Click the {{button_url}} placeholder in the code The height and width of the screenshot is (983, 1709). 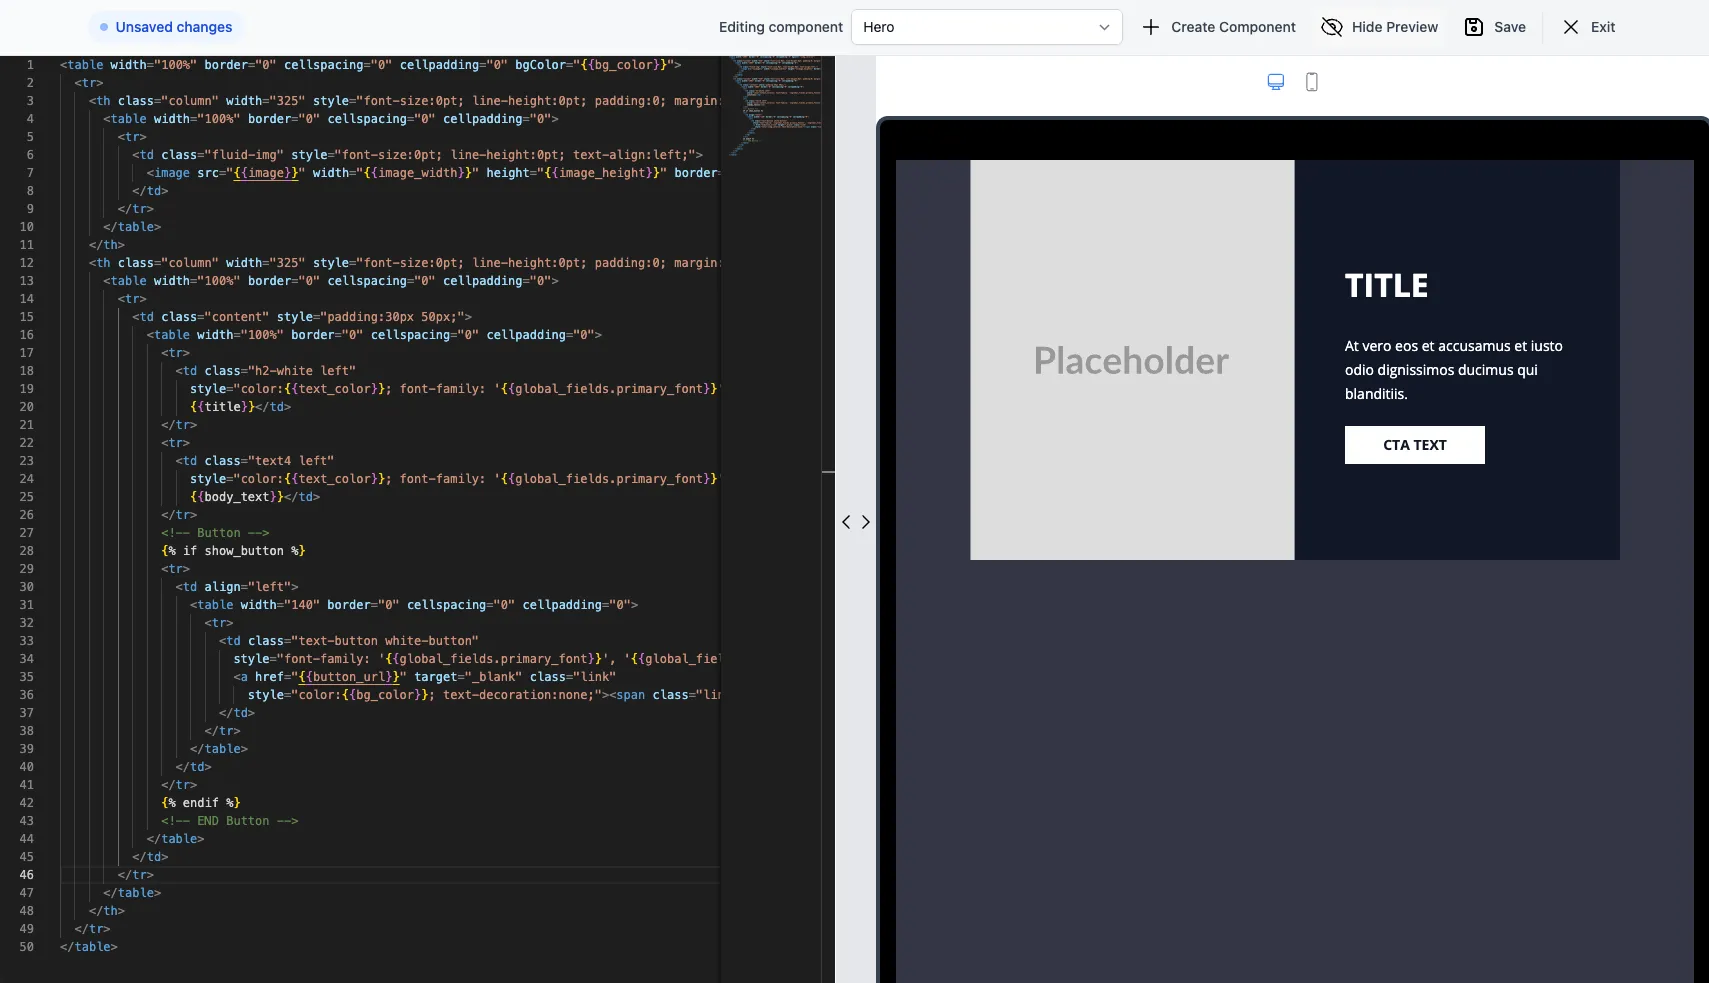tap(350, 677)
